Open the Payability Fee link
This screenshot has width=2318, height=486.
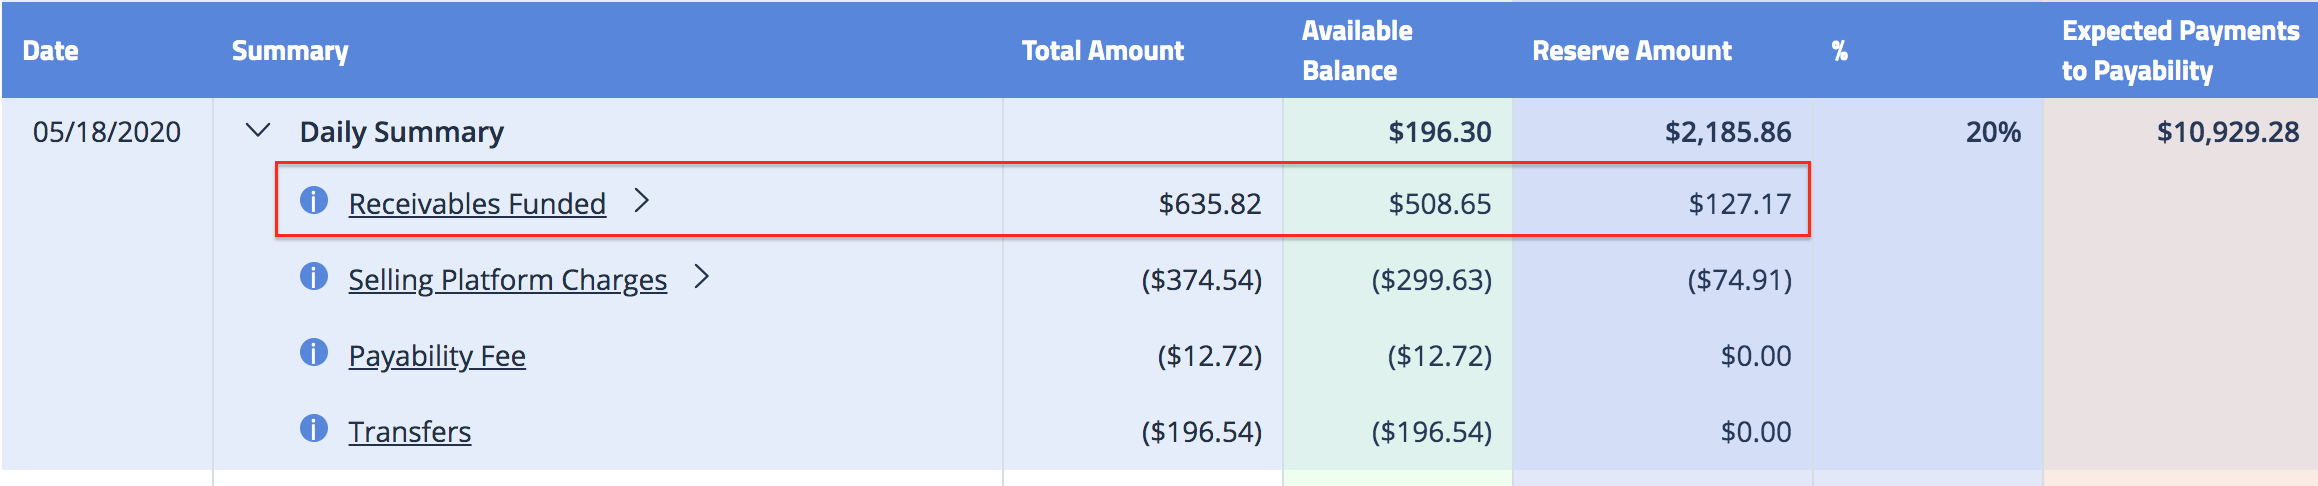pyautogui.click(x=437, y=356)
